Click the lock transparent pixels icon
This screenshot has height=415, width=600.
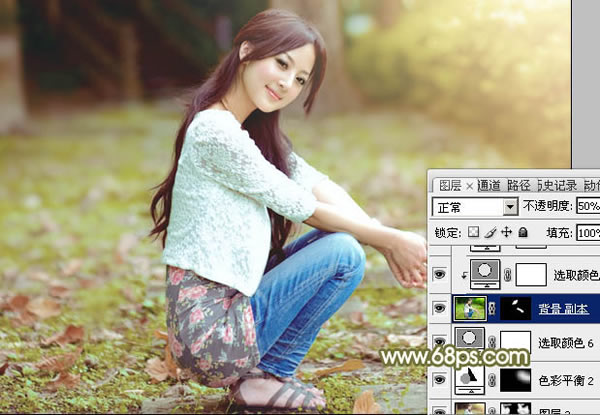(473, 232)
